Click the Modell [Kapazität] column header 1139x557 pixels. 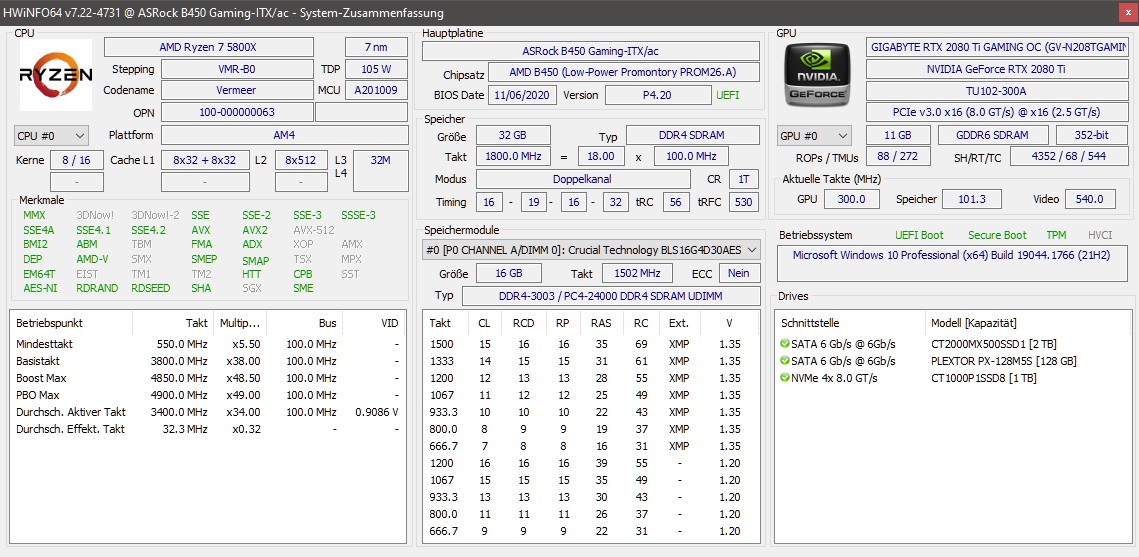(x=973, y=322)
